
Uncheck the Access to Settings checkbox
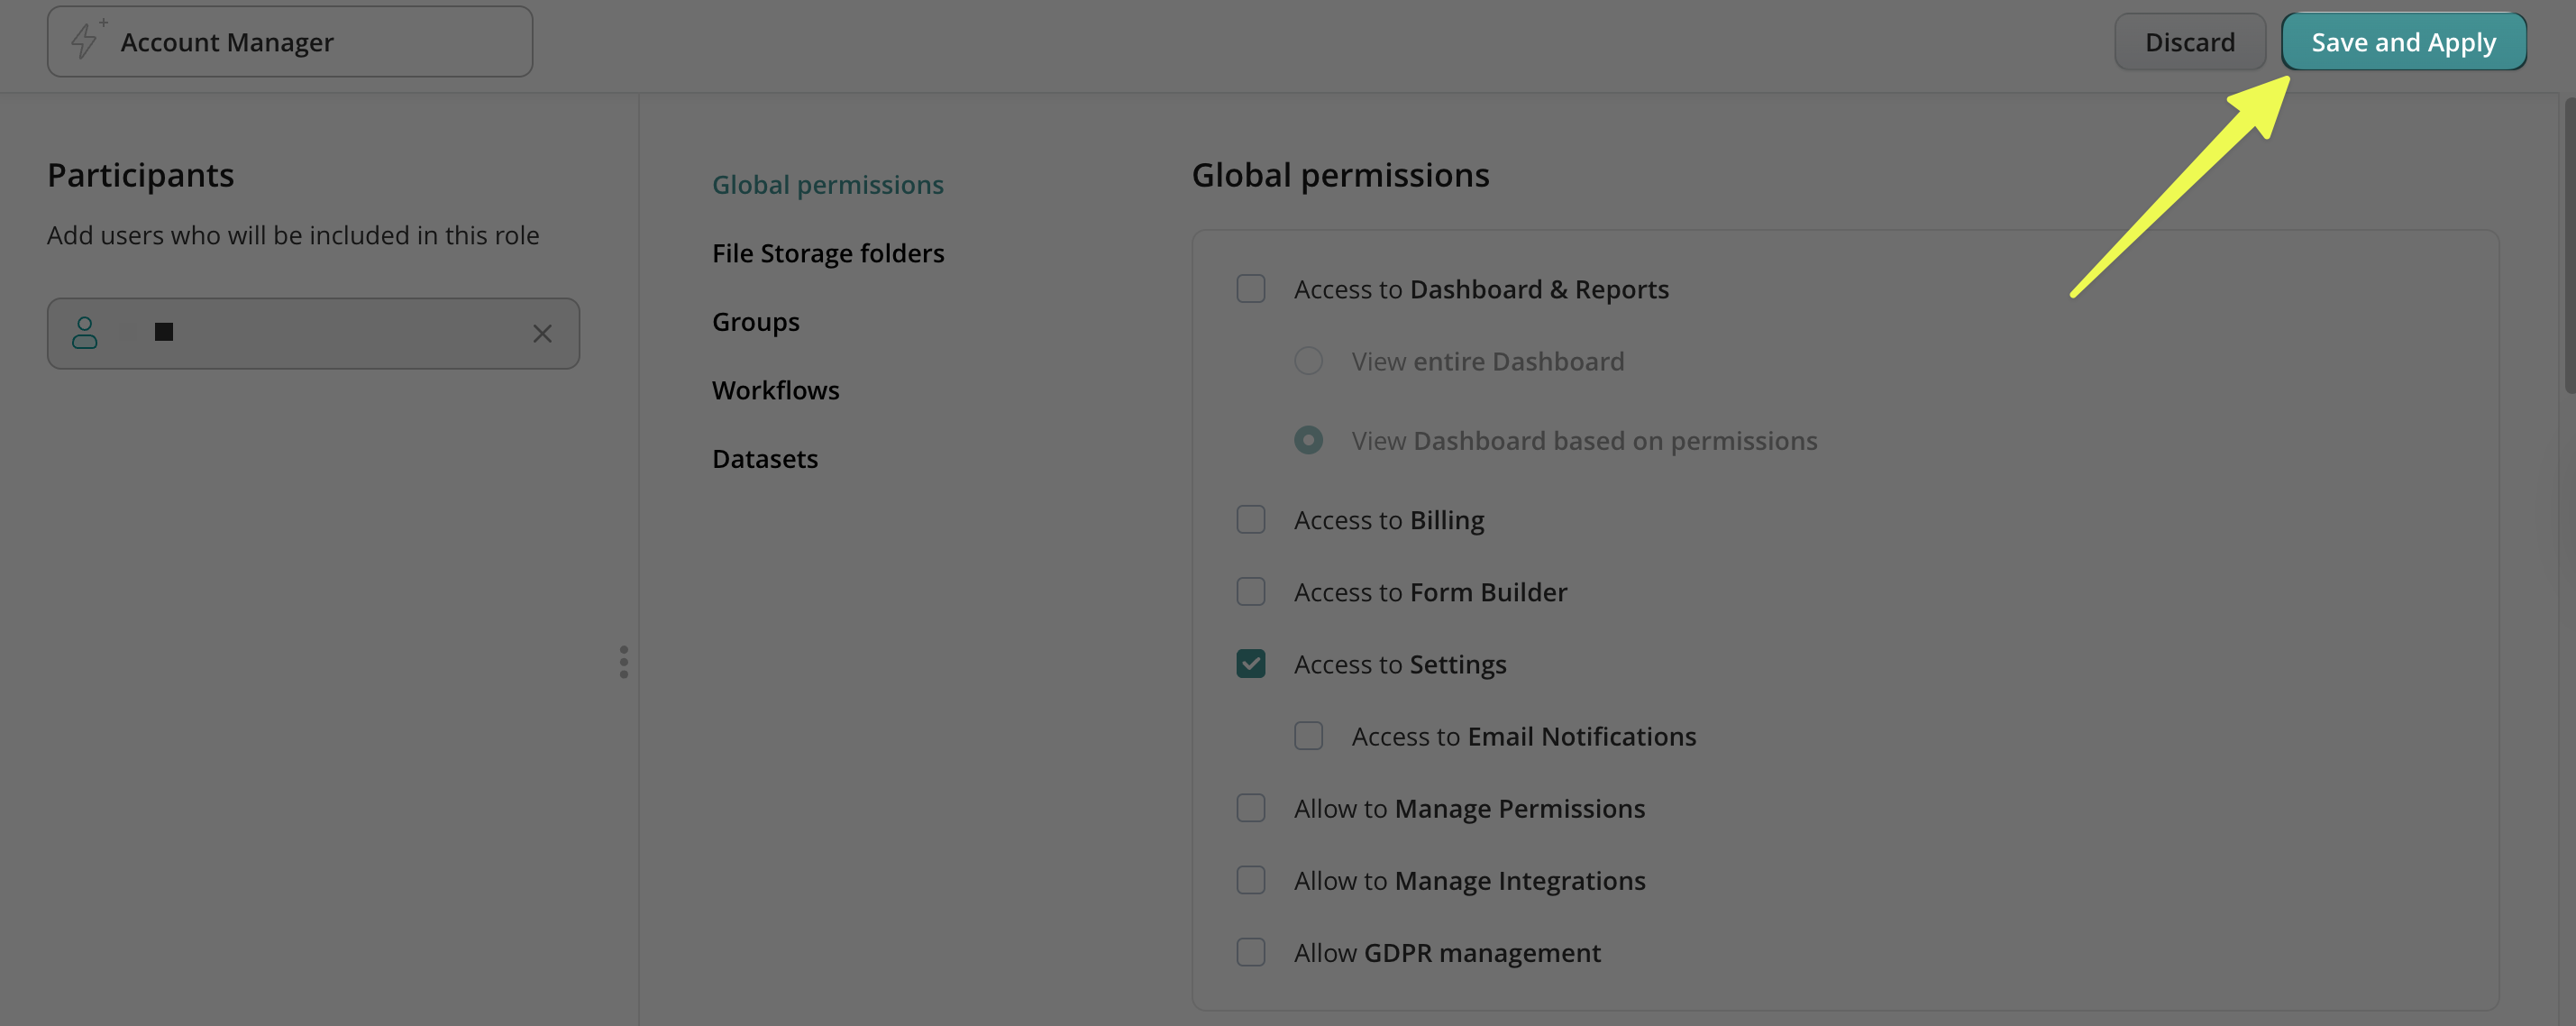pos(1250,664)
